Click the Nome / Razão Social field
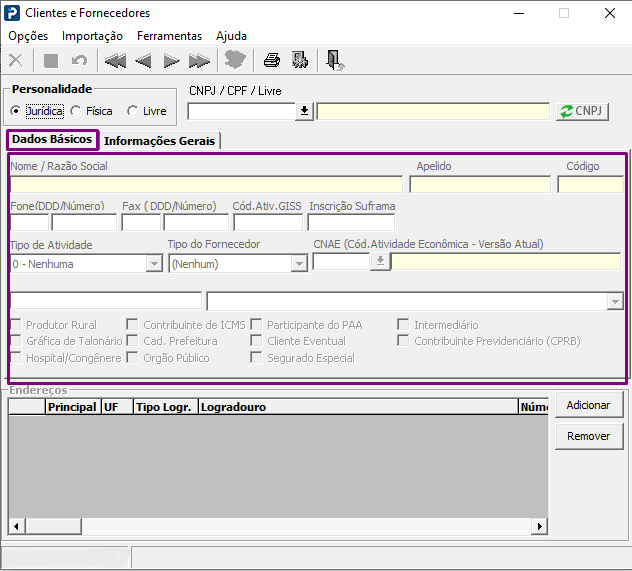Screen dimensions: 632x571 [x=206, y=185]
